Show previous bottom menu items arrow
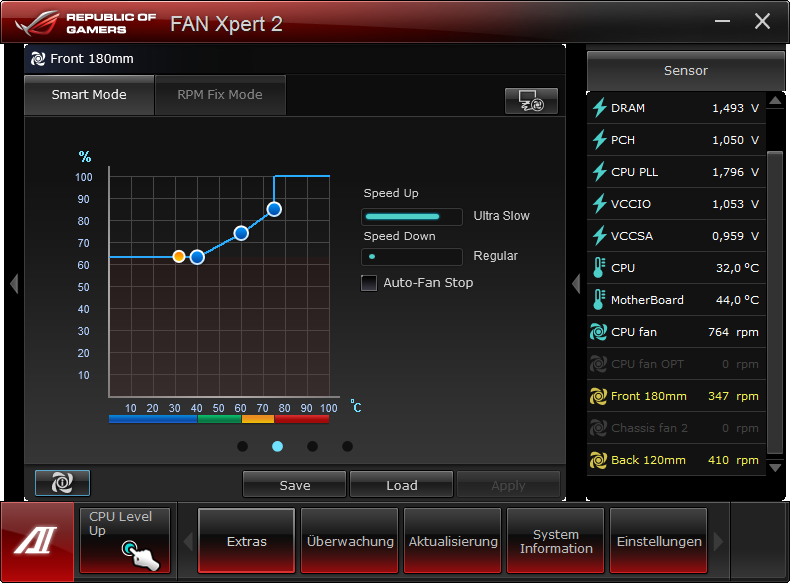Image resolution: width=790 pixels, height=583 pixels. coord(188,542)
